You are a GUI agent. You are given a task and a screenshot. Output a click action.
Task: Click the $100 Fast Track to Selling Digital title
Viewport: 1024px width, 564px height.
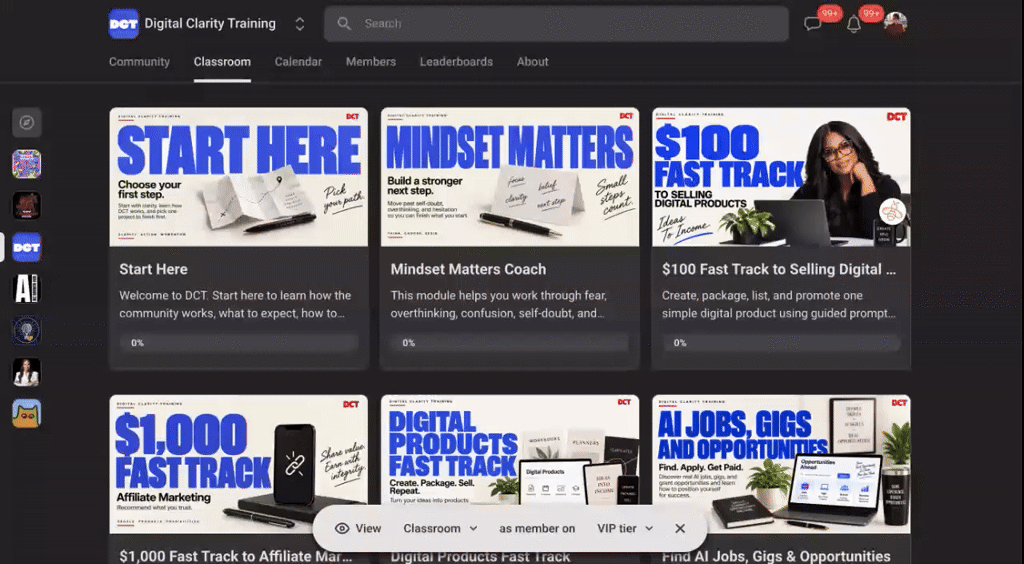778,269
